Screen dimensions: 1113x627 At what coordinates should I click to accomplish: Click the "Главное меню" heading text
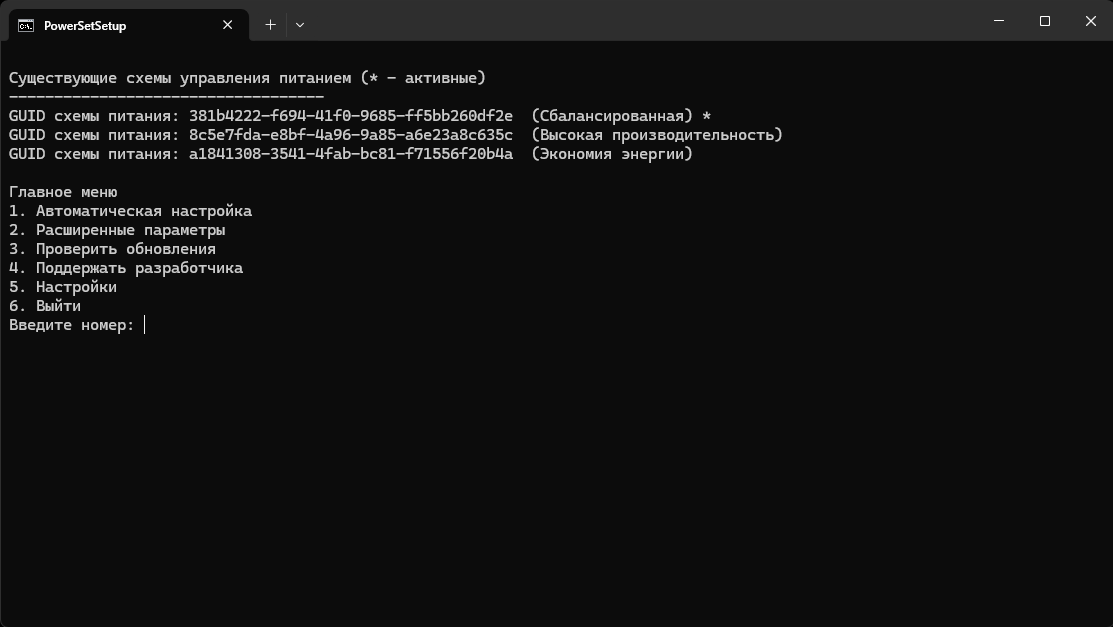click(x=63, y=192)
